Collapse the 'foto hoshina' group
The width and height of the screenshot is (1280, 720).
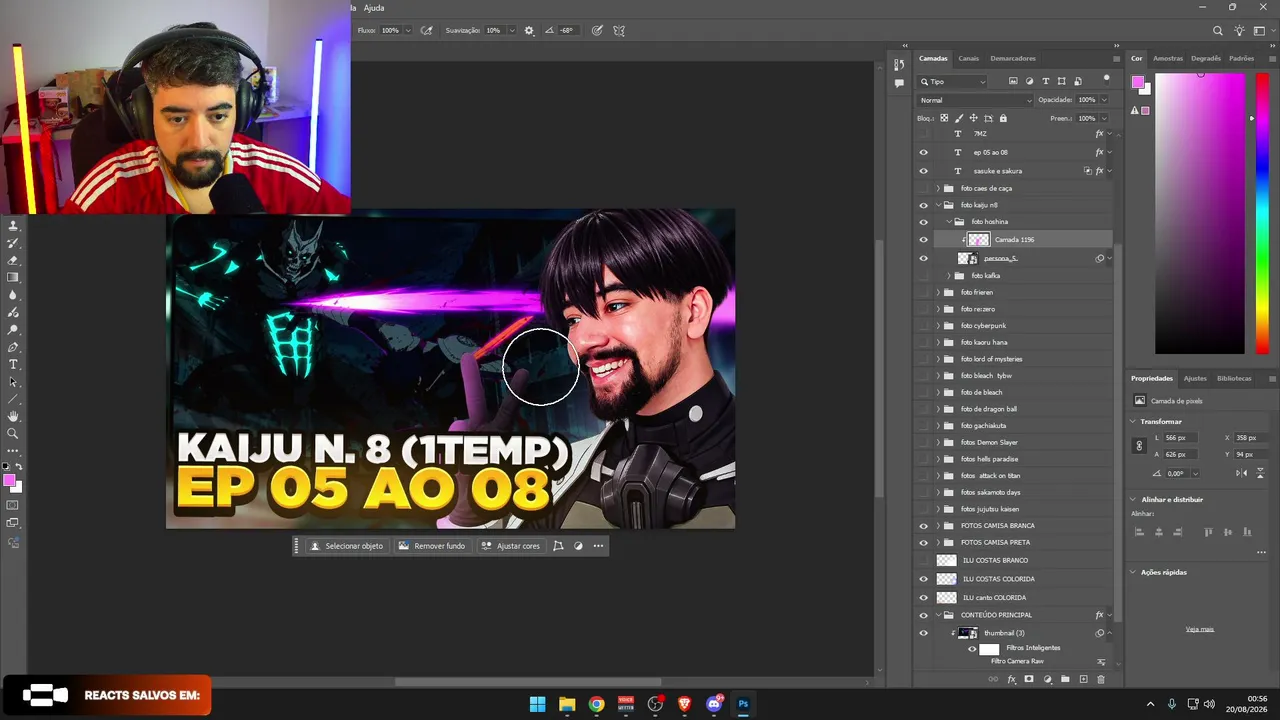(948, 222)
